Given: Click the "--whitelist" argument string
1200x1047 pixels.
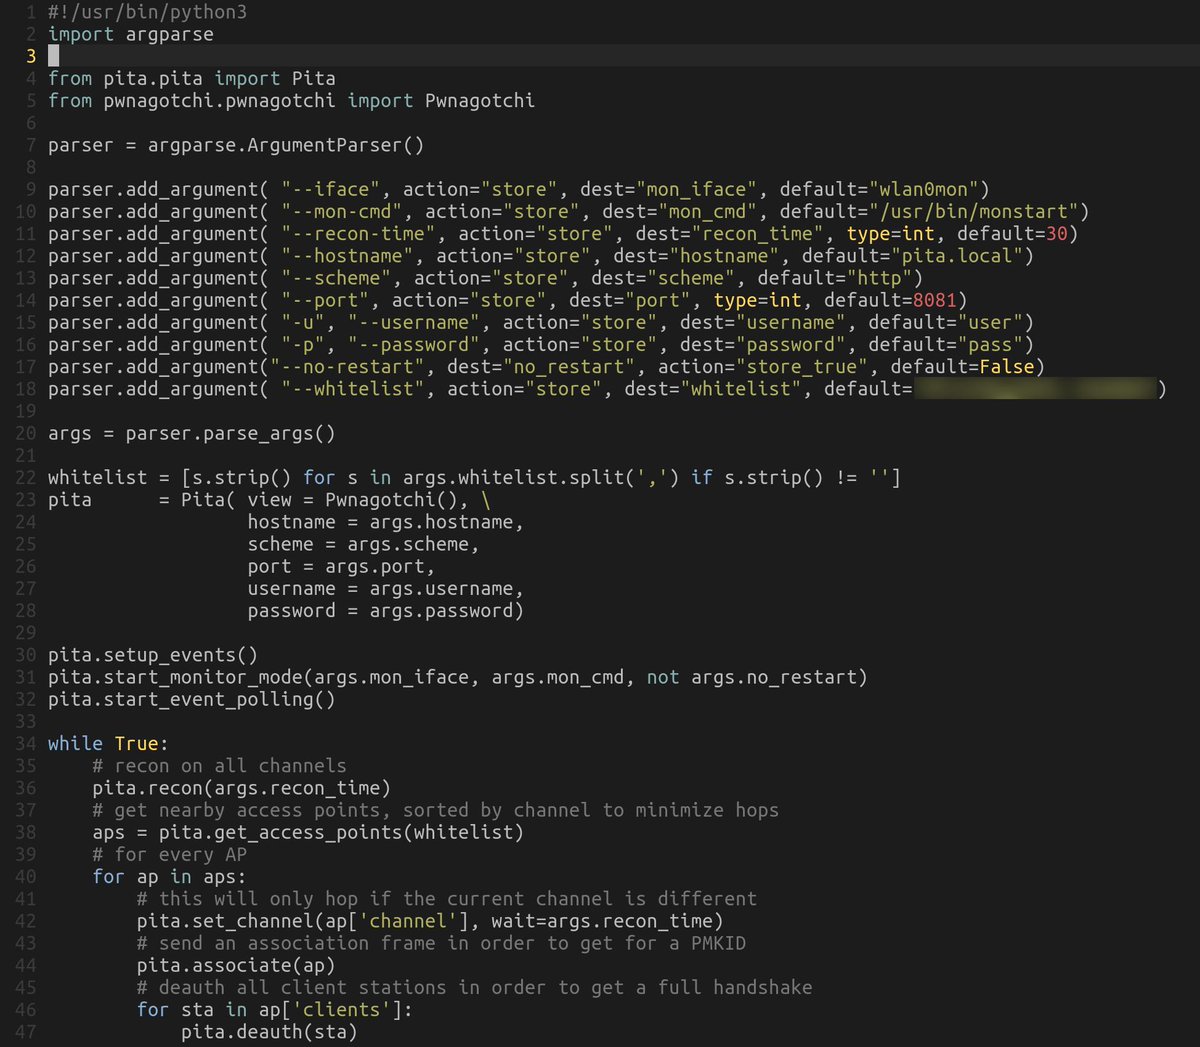Looking at the screenshot, I should pos(353,388).
